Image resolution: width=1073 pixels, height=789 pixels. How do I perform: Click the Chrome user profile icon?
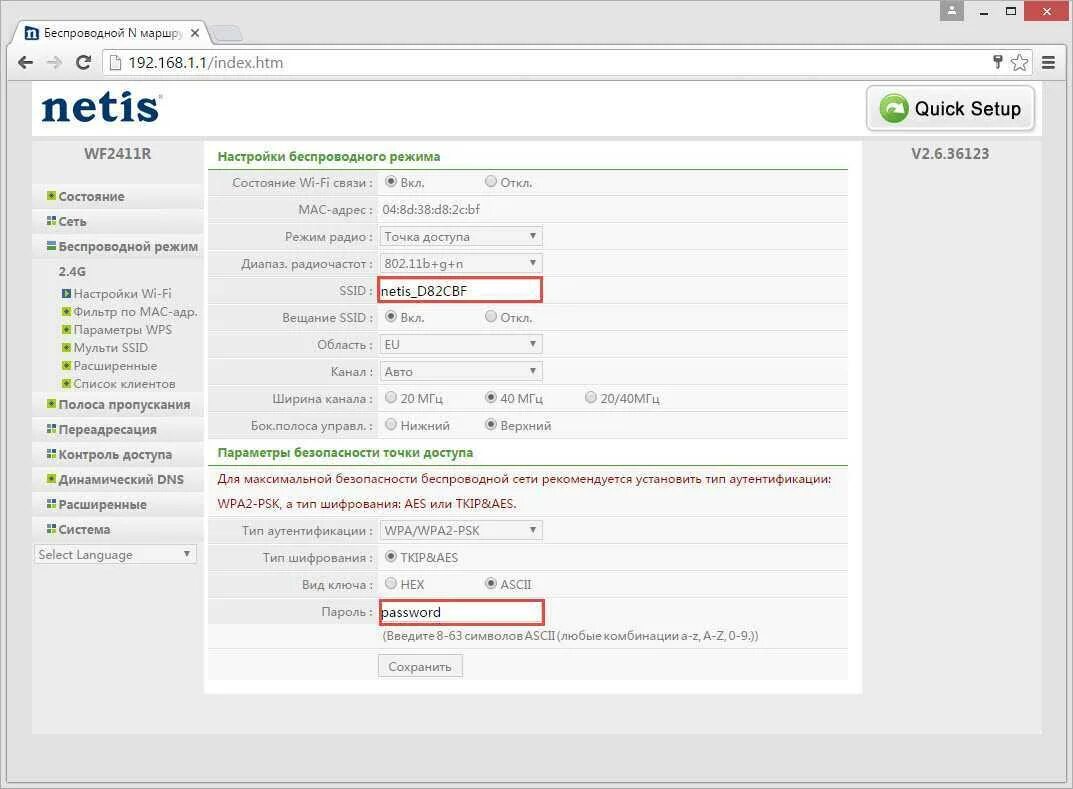(x=952, y=10)
